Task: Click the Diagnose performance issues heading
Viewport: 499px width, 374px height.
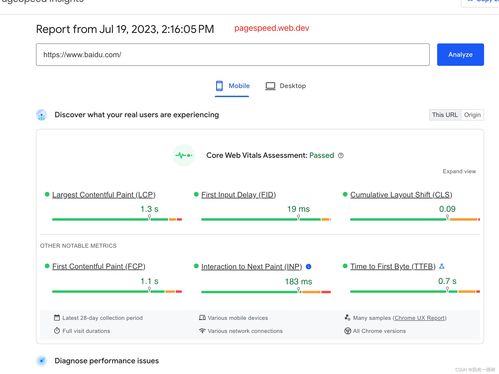Action: point(107,361)
